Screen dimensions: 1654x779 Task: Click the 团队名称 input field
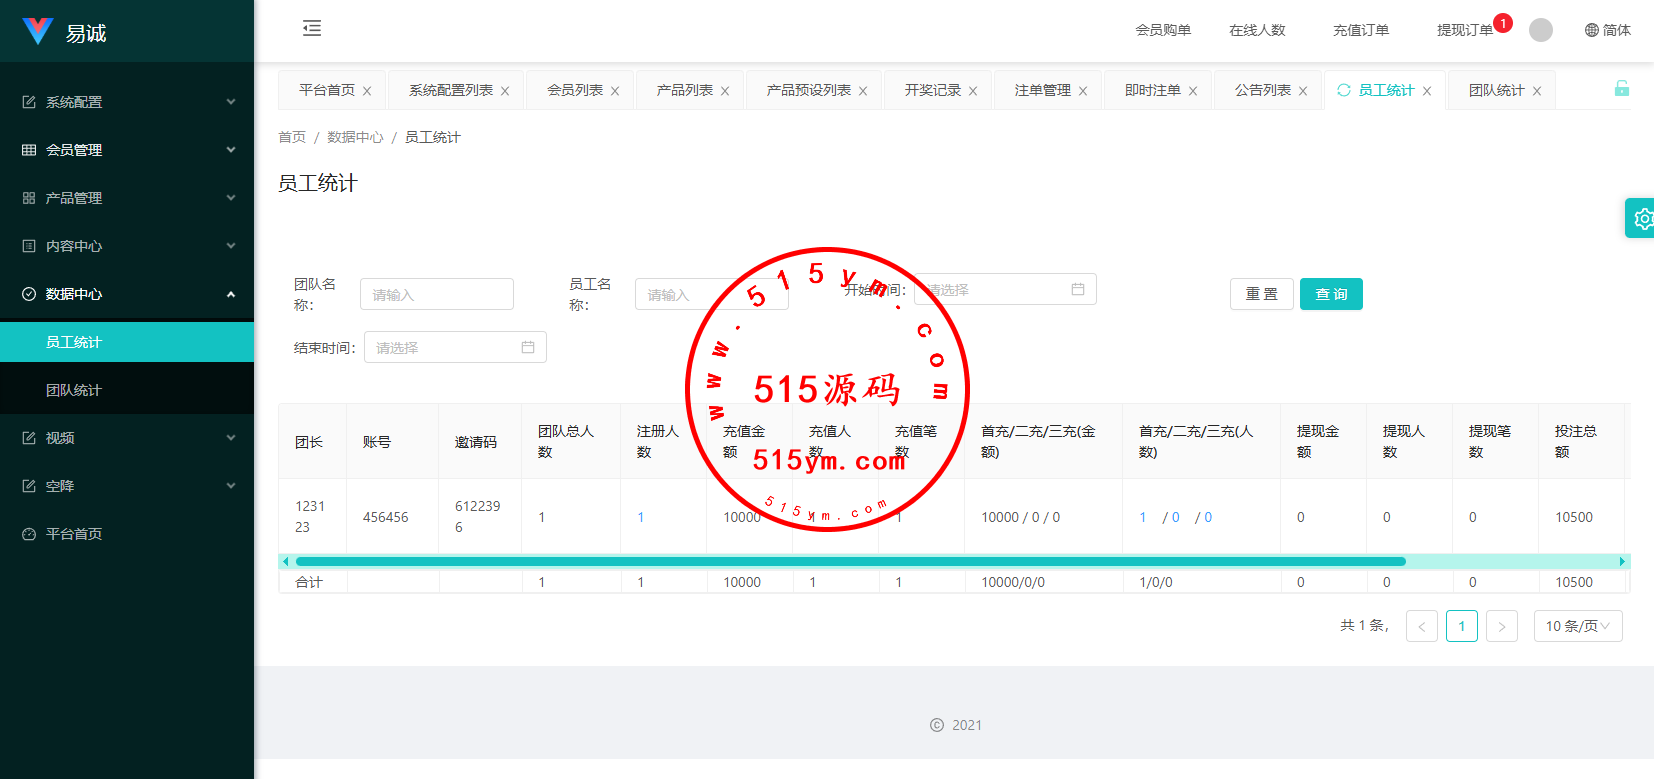coord(436,294)
